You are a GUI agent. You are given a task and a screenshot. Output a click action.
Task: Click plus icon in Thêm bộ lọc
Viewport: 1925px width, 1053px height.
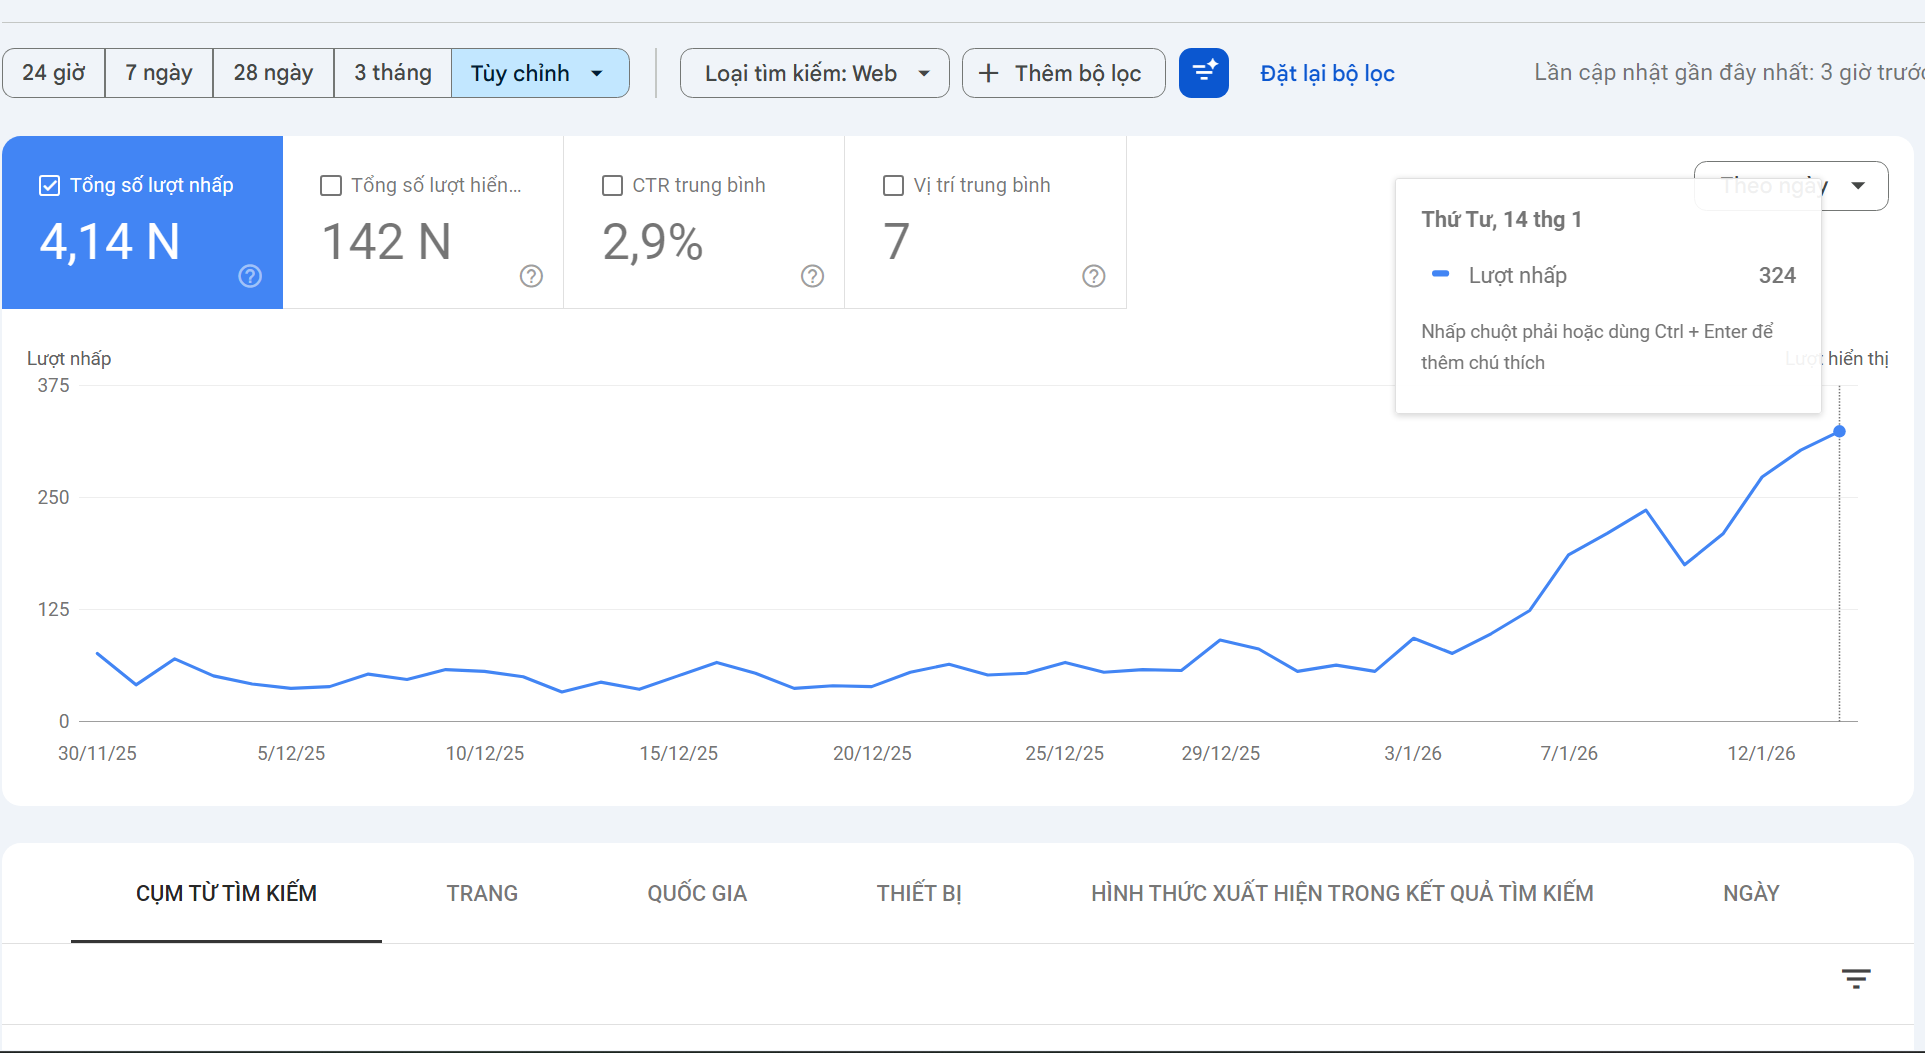(988, 73)
